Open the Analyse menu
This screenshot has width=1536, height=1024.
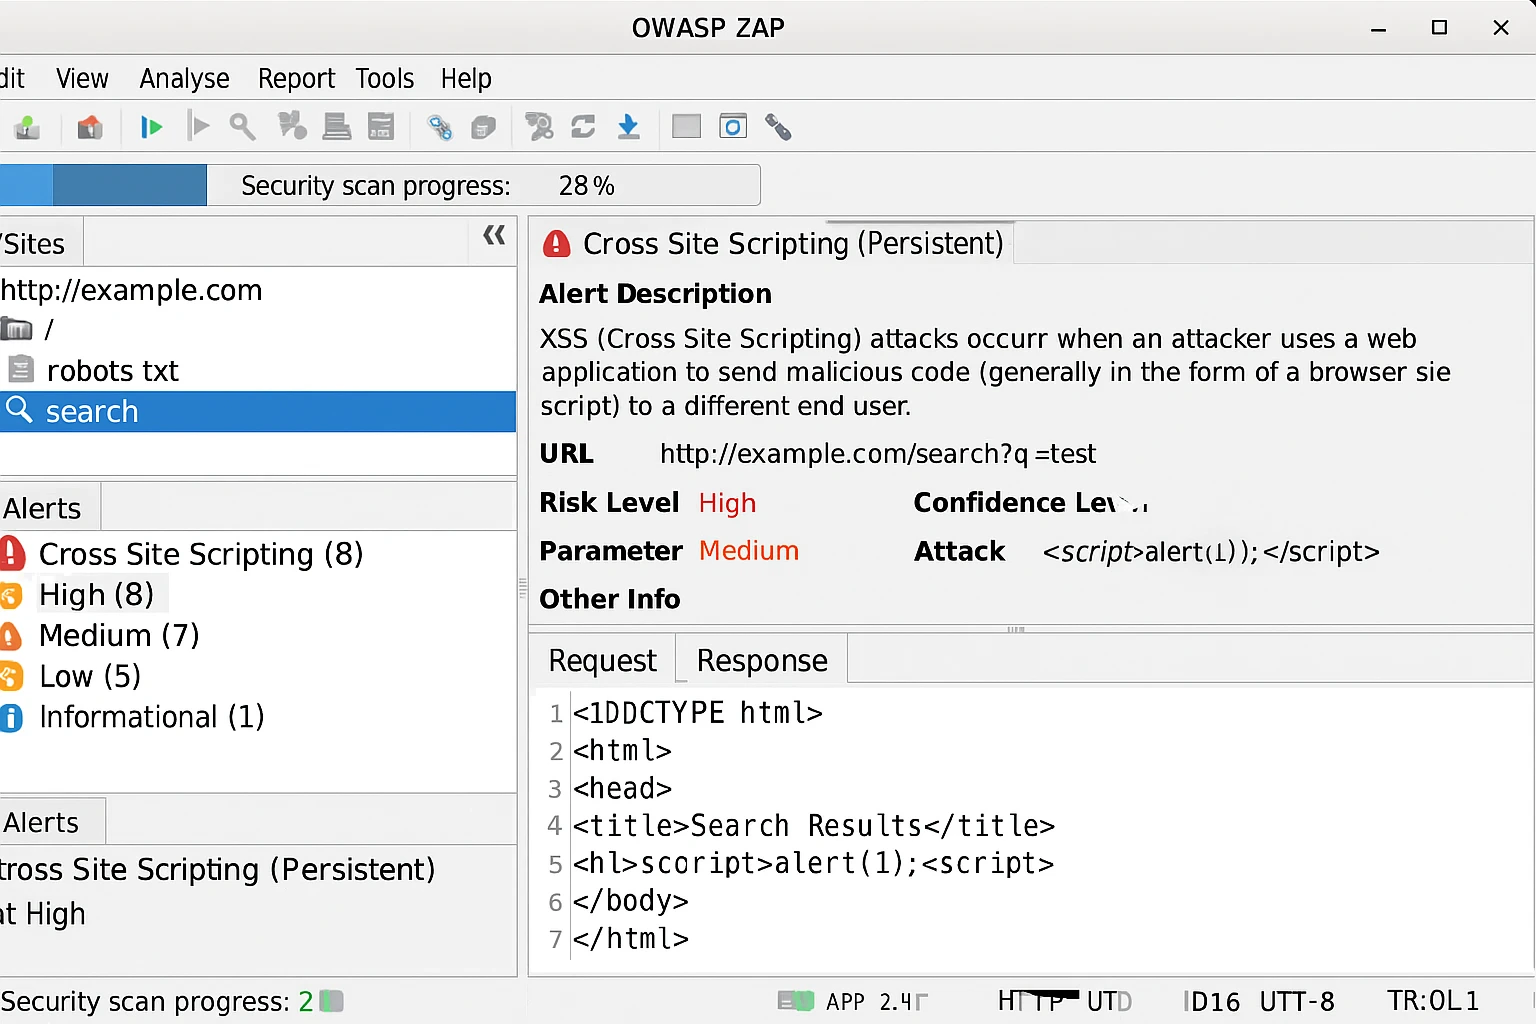pos(184,78)
